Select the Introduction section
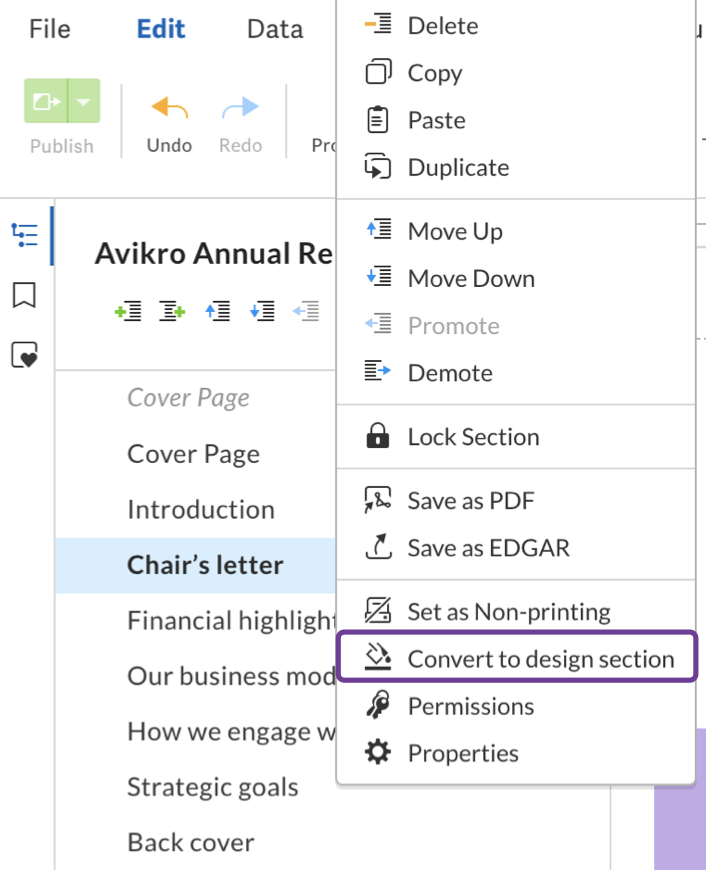 pos(200,509)
